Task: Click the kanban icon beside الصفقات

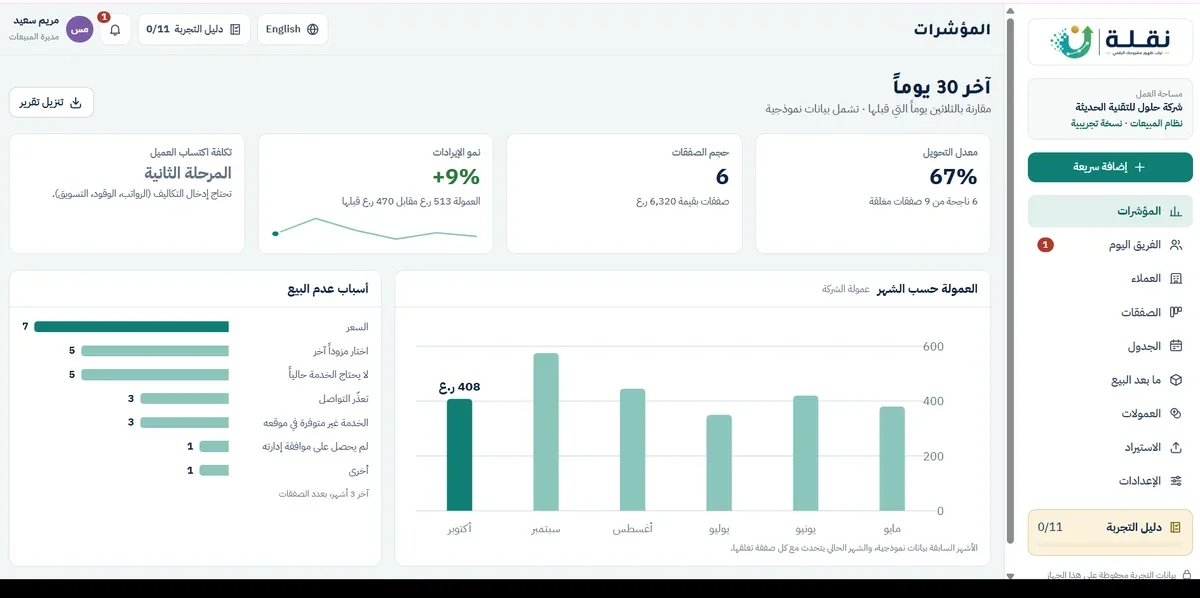Action: (x=1176, y=312)
